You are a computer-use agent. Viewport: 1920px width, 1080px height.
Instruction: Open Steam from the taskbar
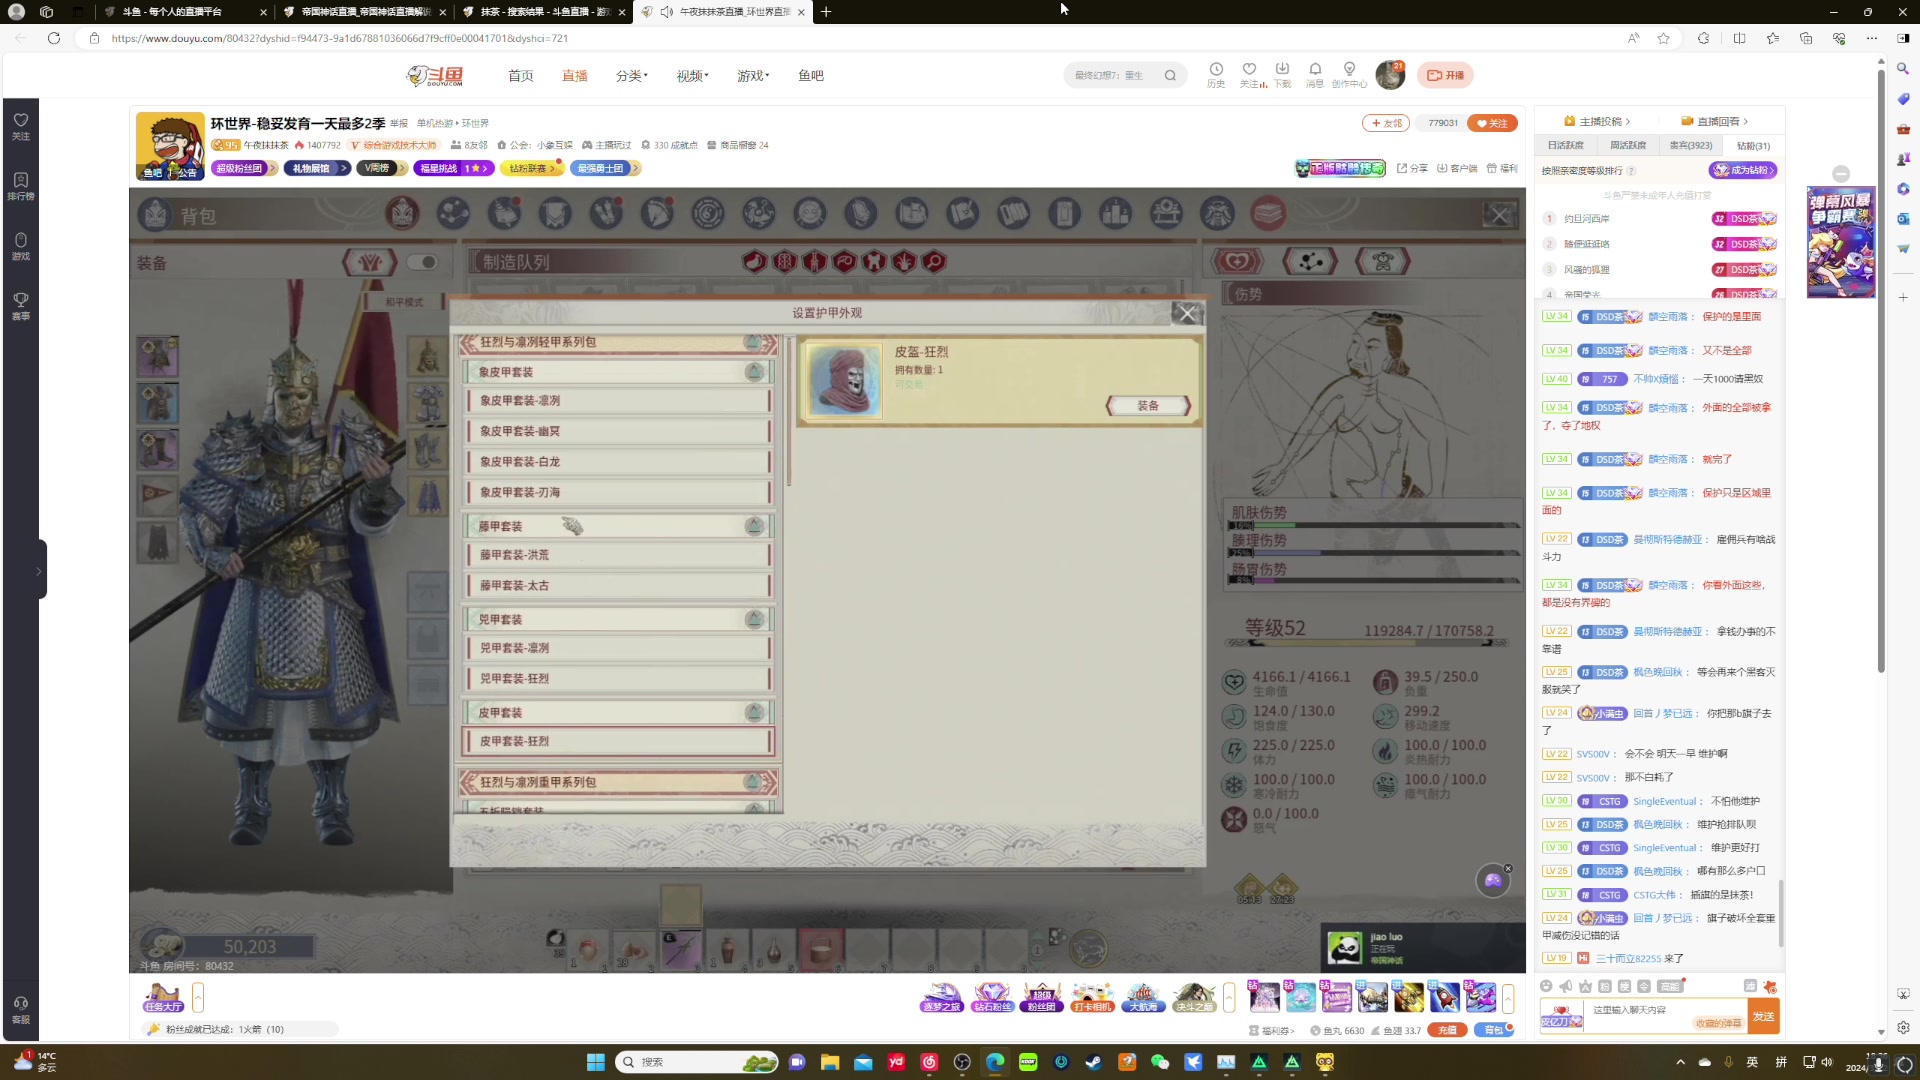(x=1094, y=1062)
